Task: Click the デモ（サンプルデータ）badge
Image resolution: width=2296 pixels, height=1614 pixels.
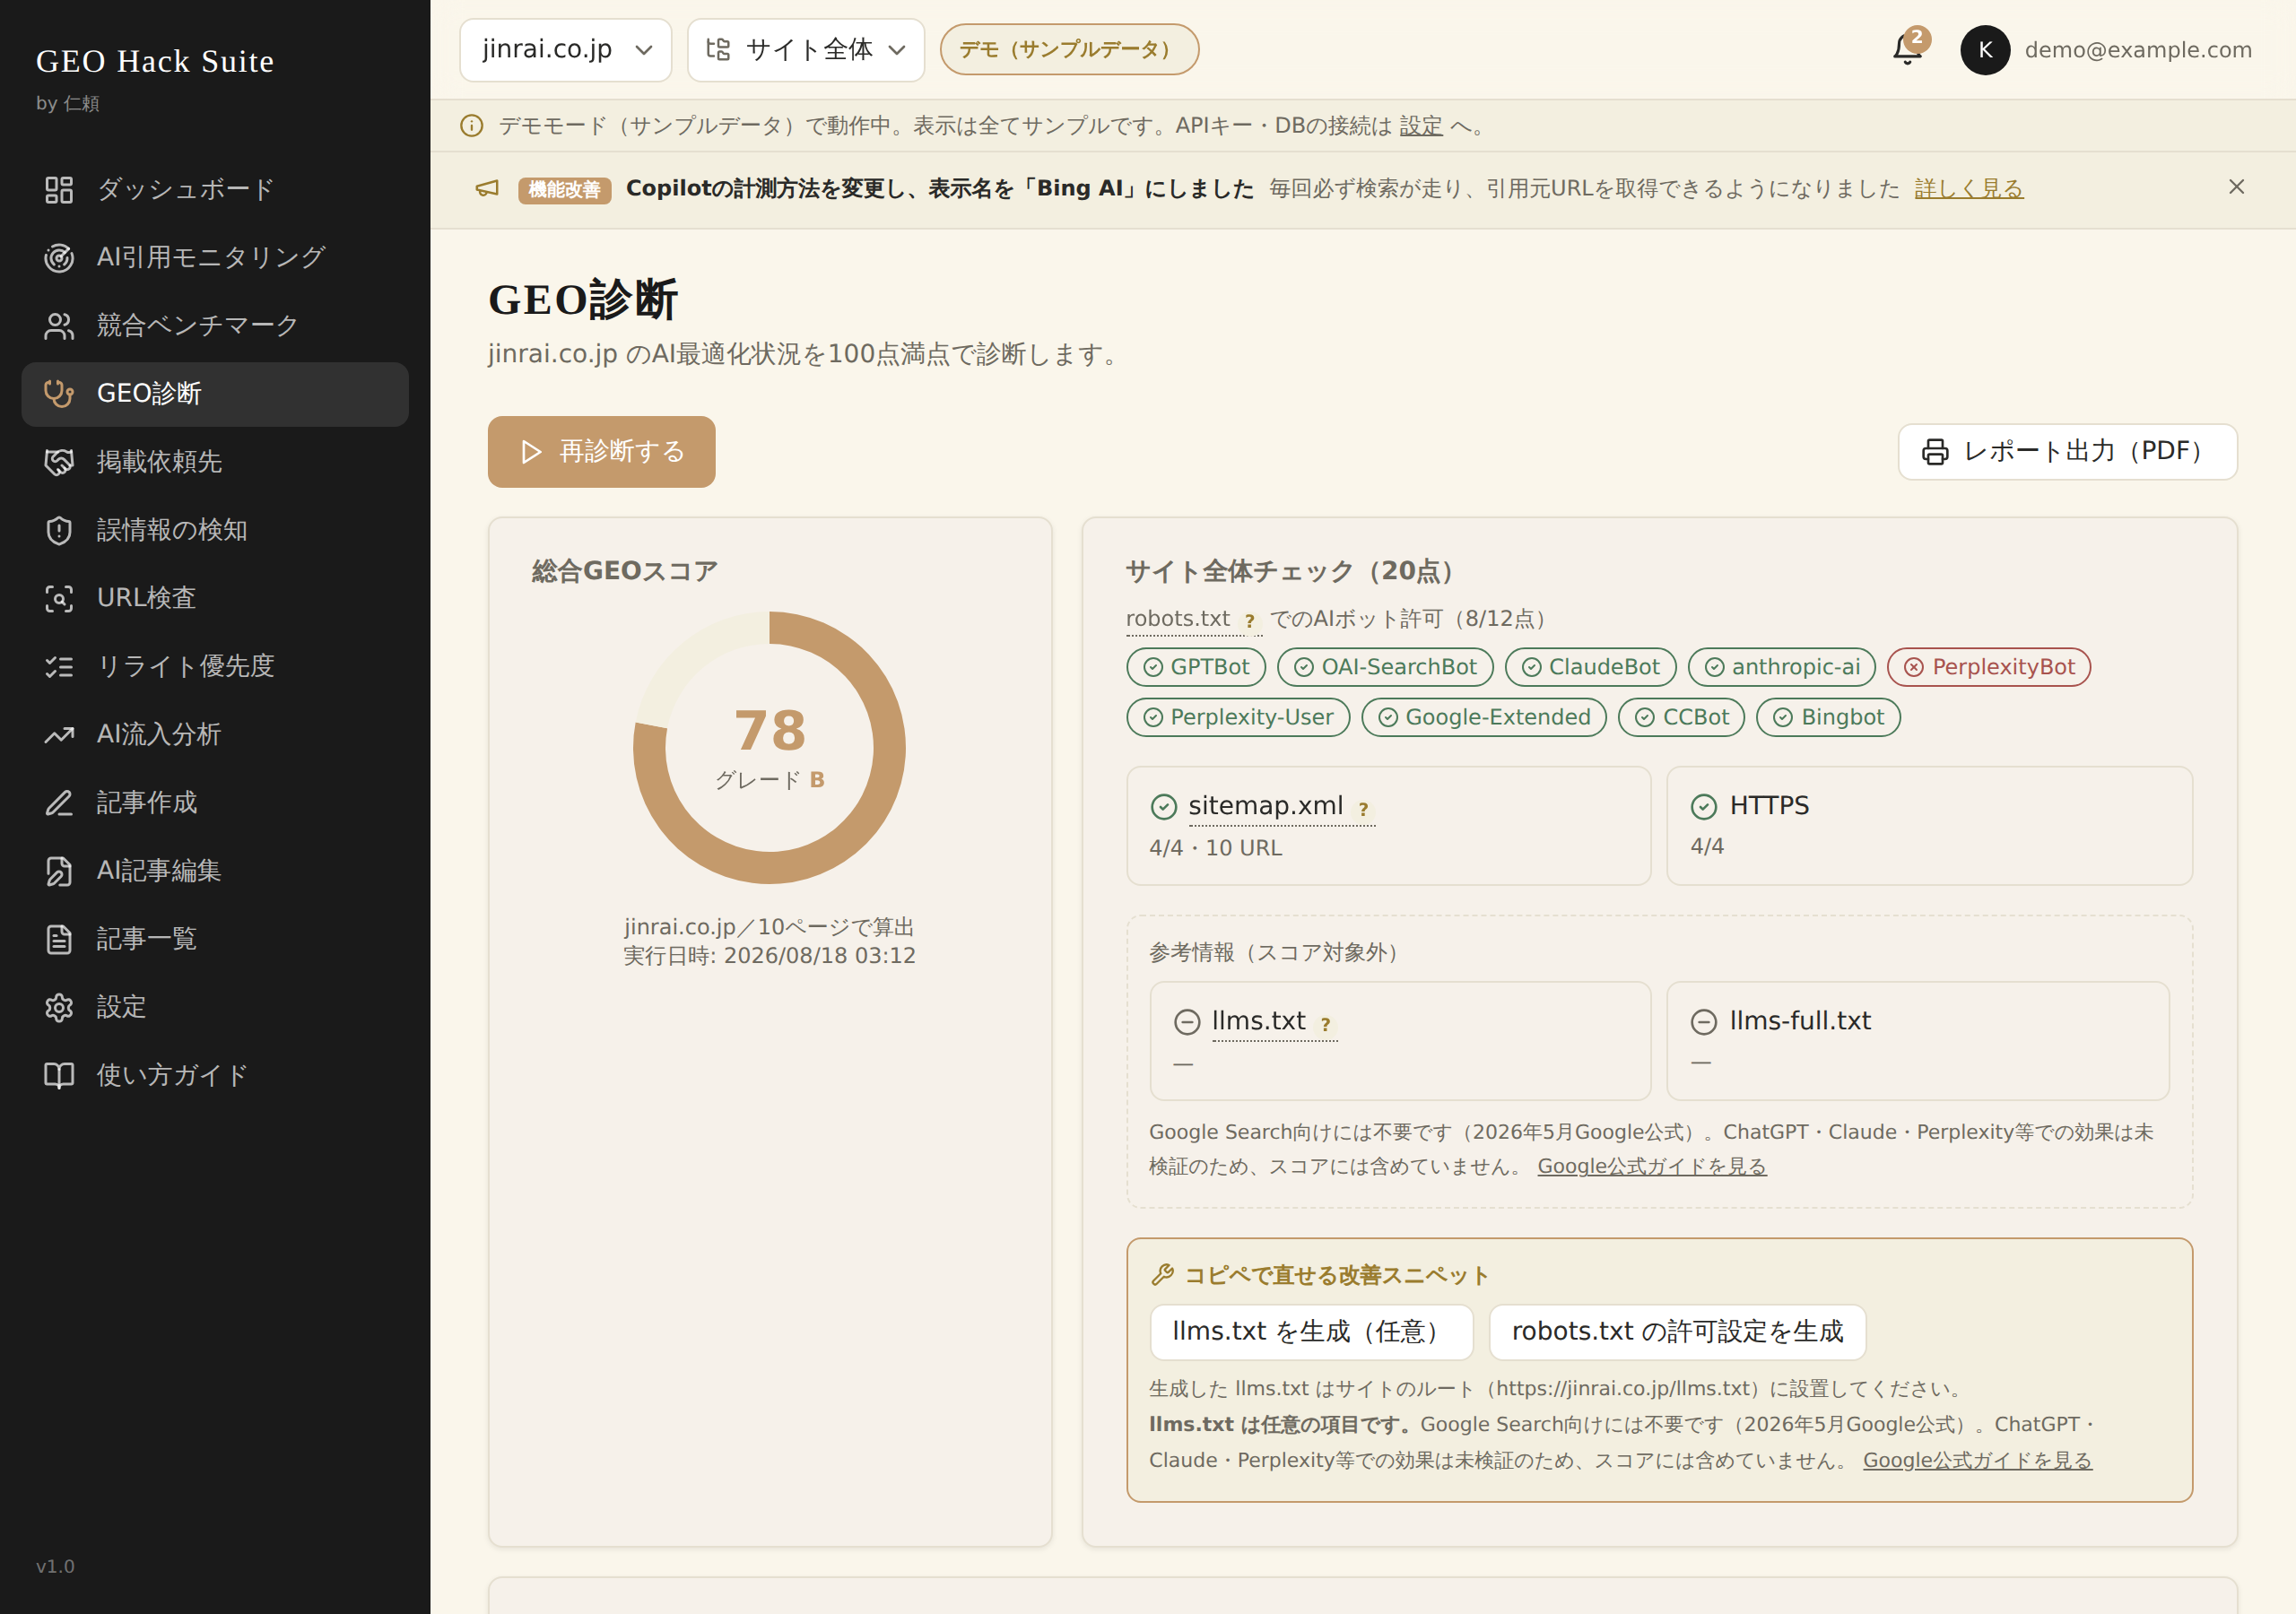Action: click(x=1068, y=50)
